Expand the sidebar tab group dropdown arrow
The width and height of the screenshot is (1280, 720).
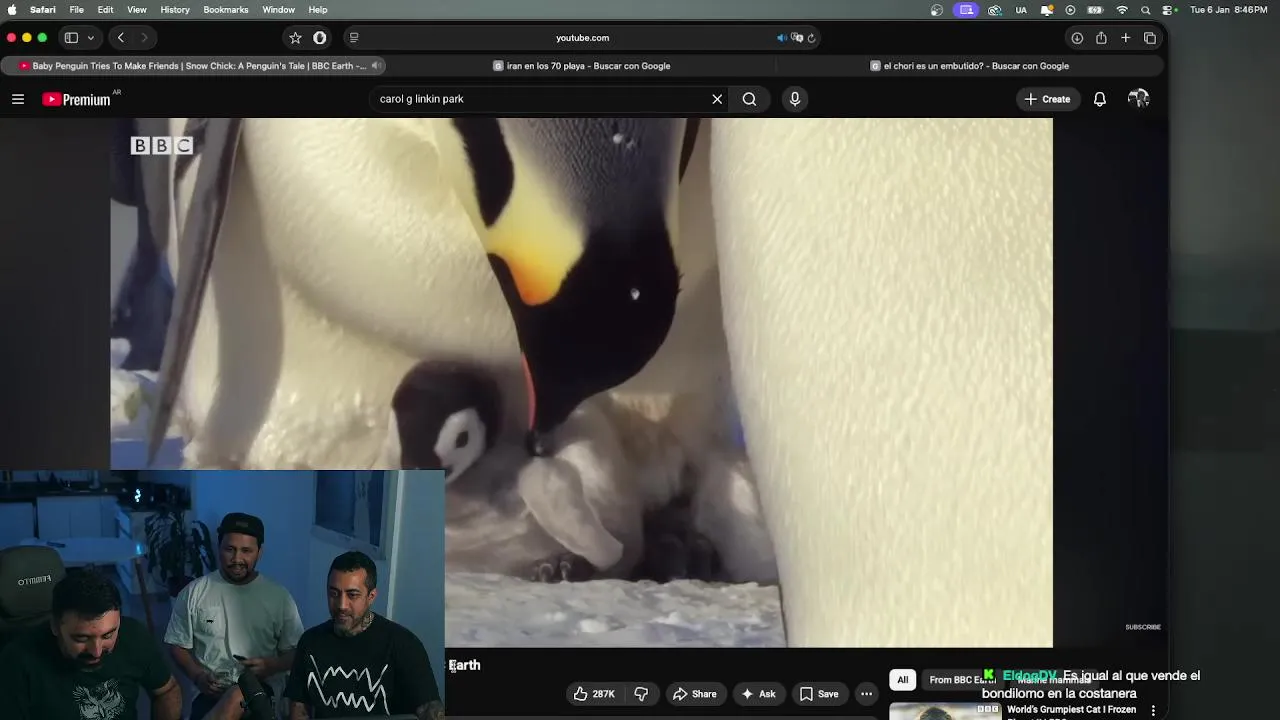[x=90, y=38]
